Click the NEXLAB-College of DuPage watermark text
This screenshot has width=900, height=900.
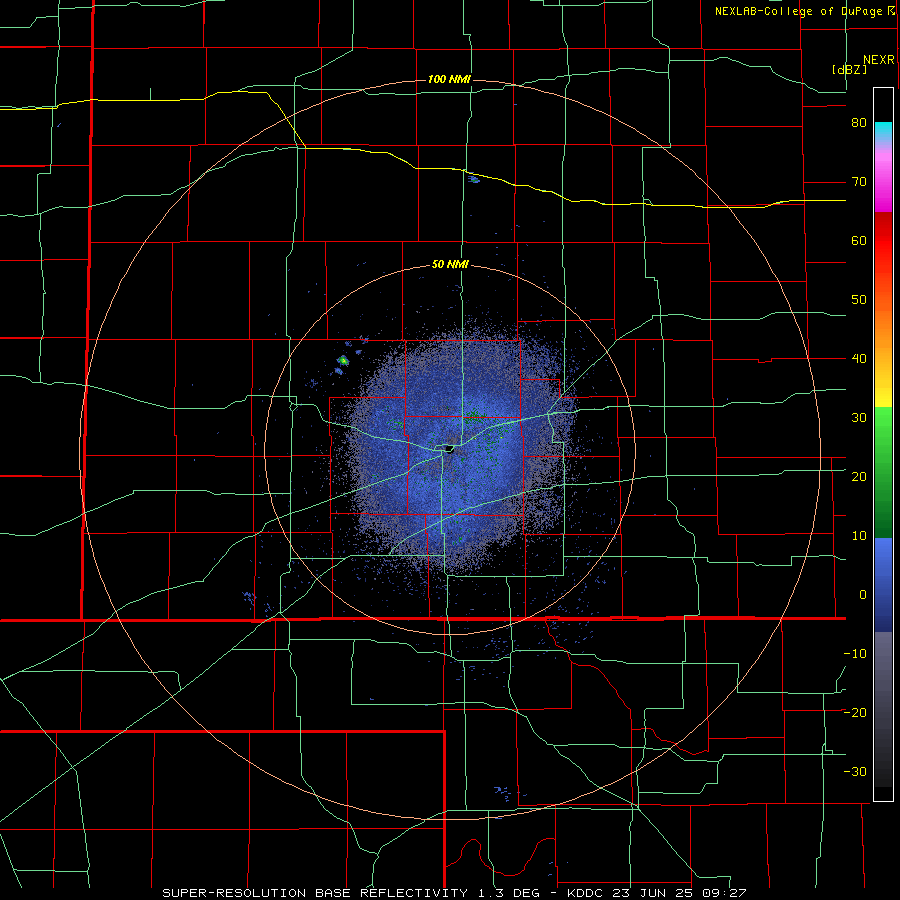(x=804, y=11)
